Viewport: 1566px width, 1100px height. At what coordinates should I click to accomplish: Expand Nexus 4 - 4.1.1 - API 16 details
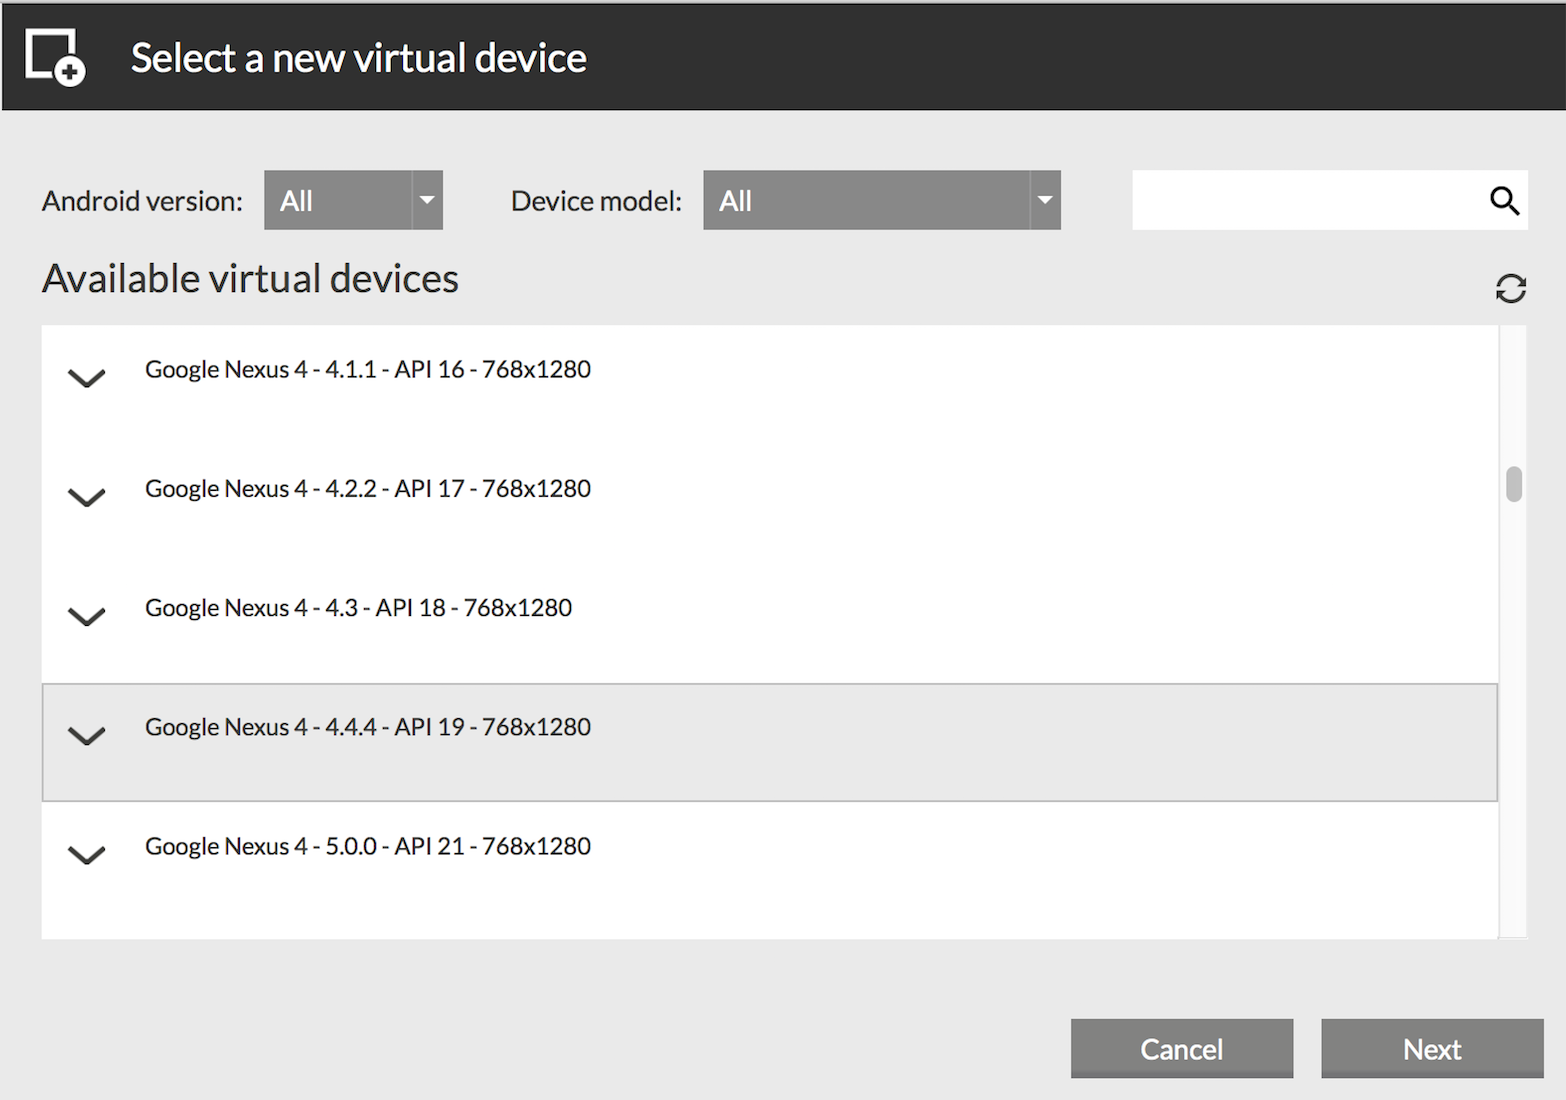(87, 378)
